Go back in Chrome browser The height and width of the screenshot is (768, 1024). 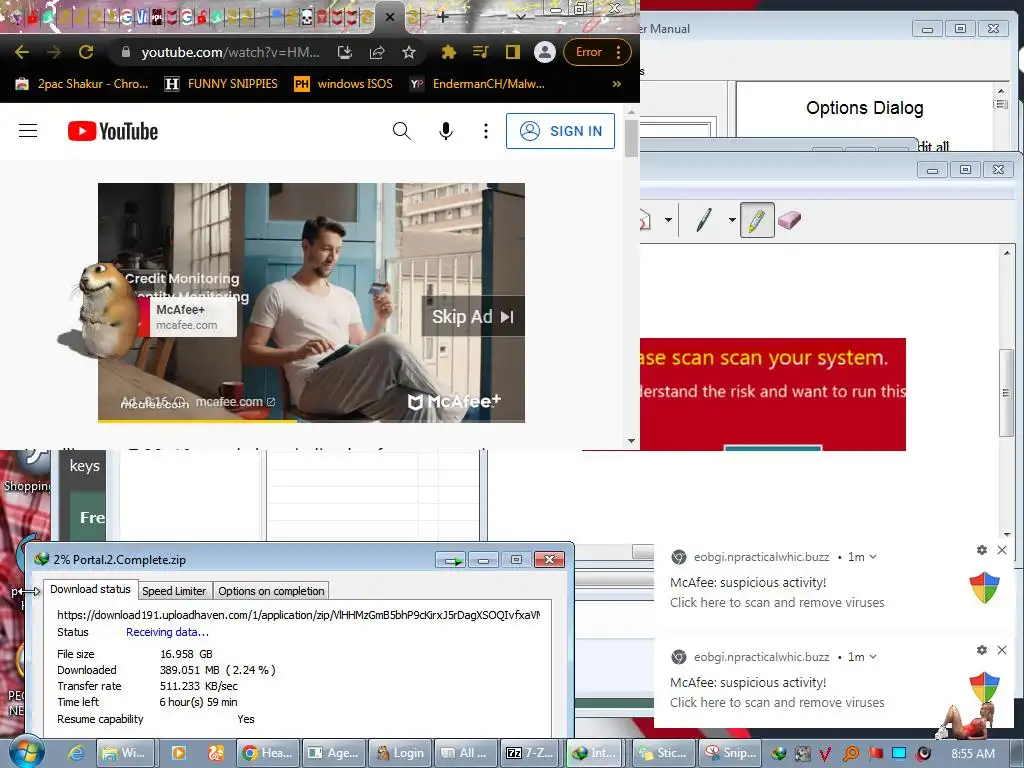(x=22, y=52)
